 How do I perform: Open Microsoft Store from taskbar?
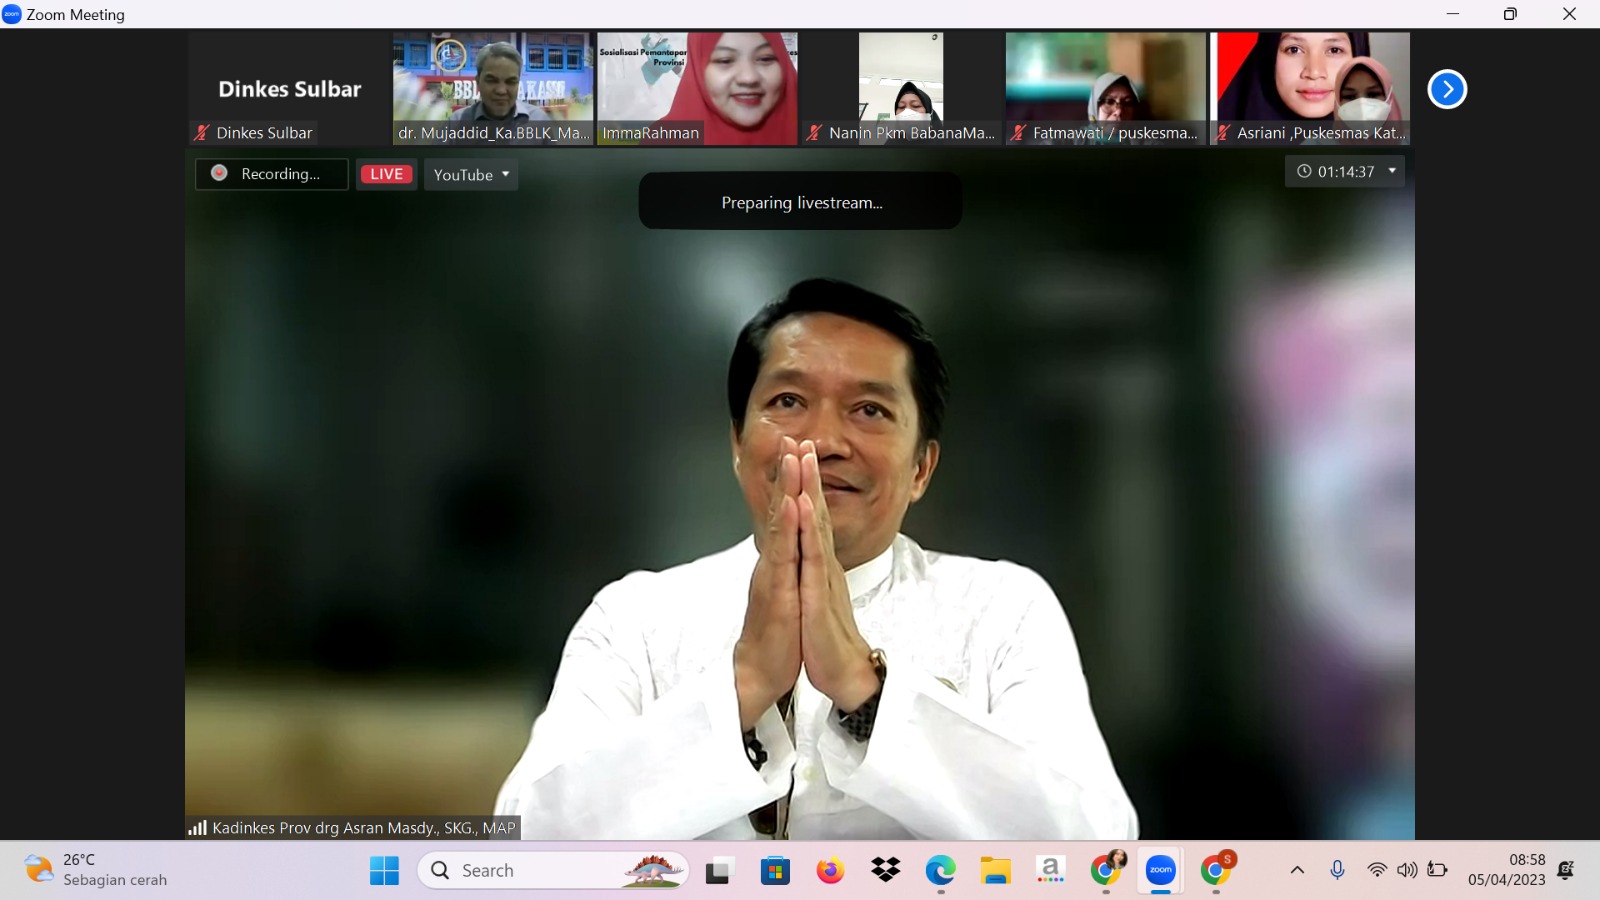775,871
